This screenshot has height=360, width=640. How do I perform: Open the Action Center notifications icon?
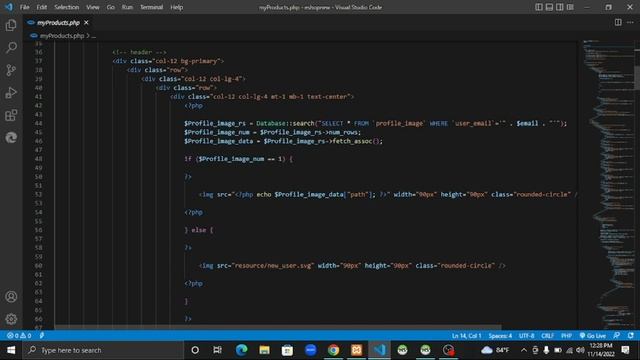point(626,350)
